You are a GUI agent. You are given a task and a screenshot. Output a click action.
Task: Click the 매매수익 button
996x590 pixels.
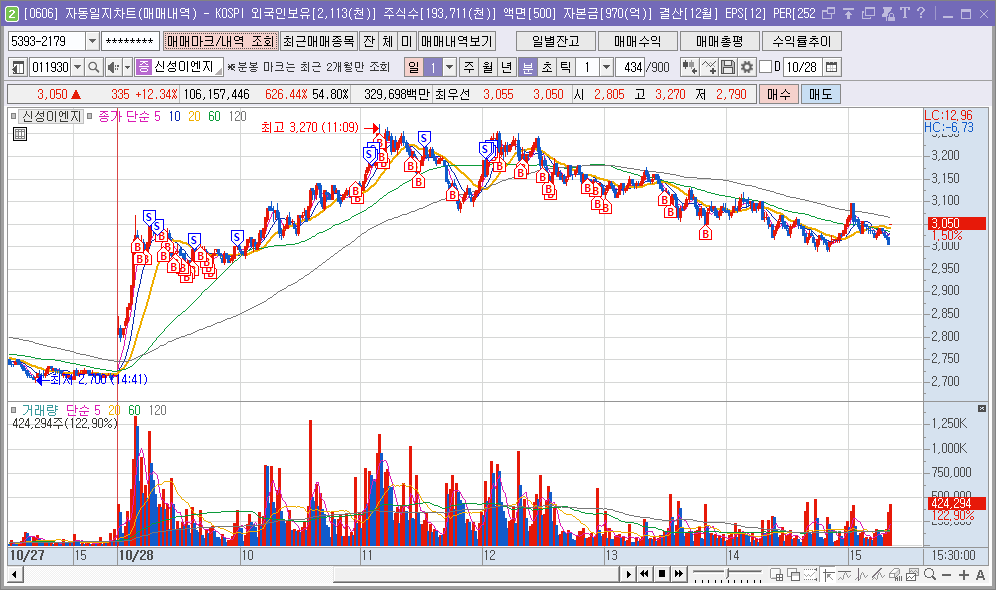pos(638,41)
